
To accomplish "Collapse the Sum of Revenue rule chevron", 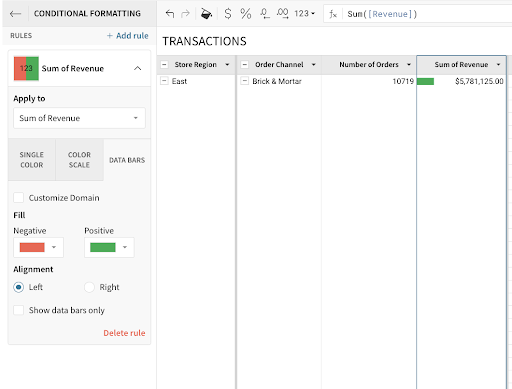I will pos(137,68).
